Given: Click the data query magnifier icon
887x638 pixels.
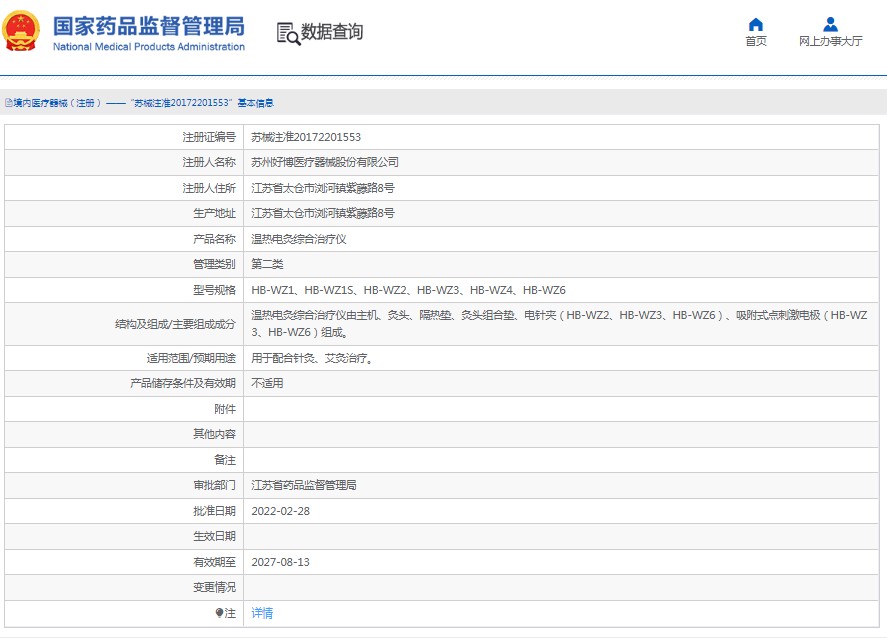Looking at the screenshot, I should point(288,33).
